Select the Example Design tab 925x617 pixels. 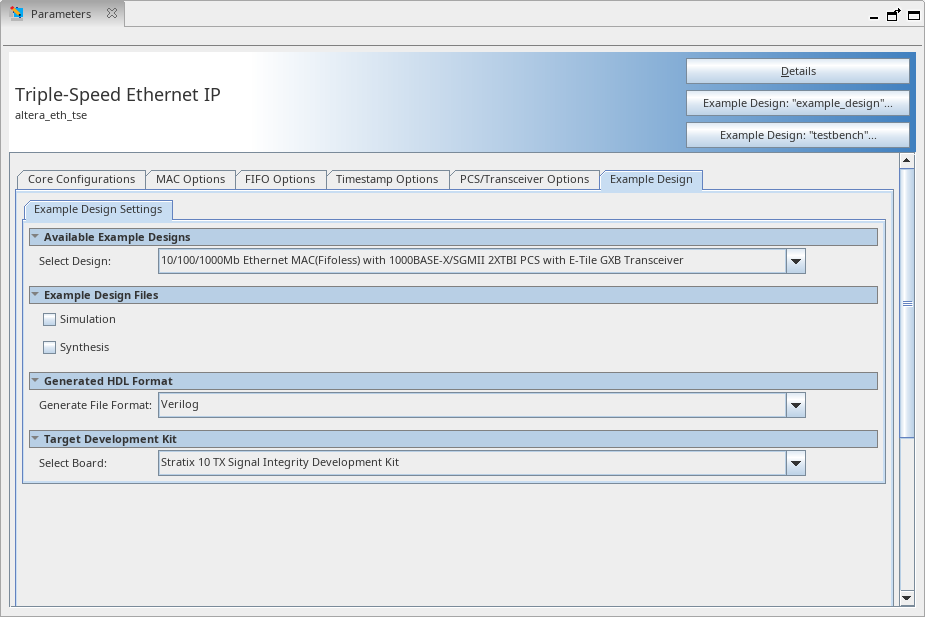(651, 179)
